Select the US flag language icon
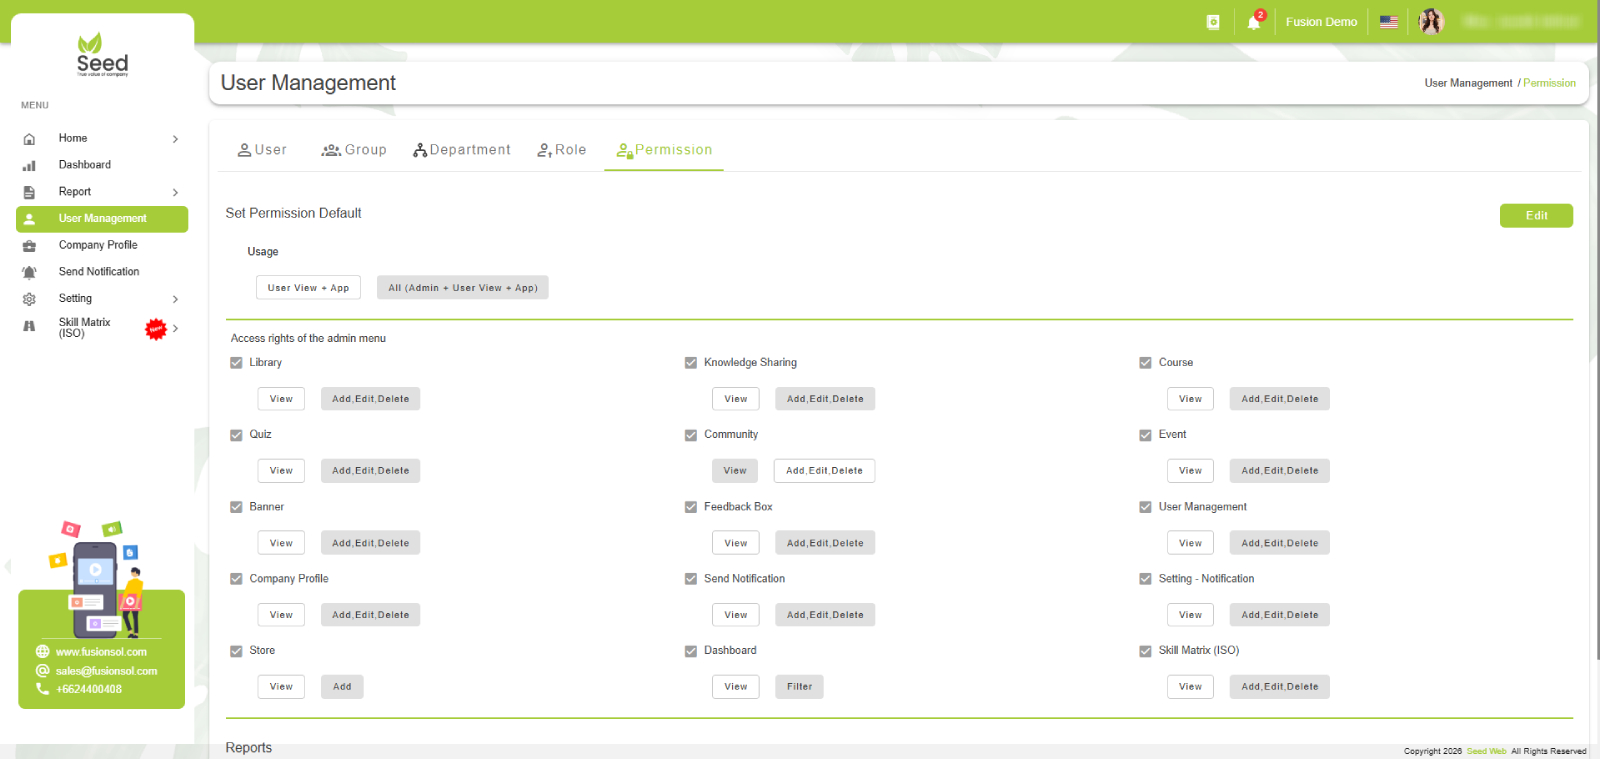This screenshot has height=759, width=1600. point(1389,22)
